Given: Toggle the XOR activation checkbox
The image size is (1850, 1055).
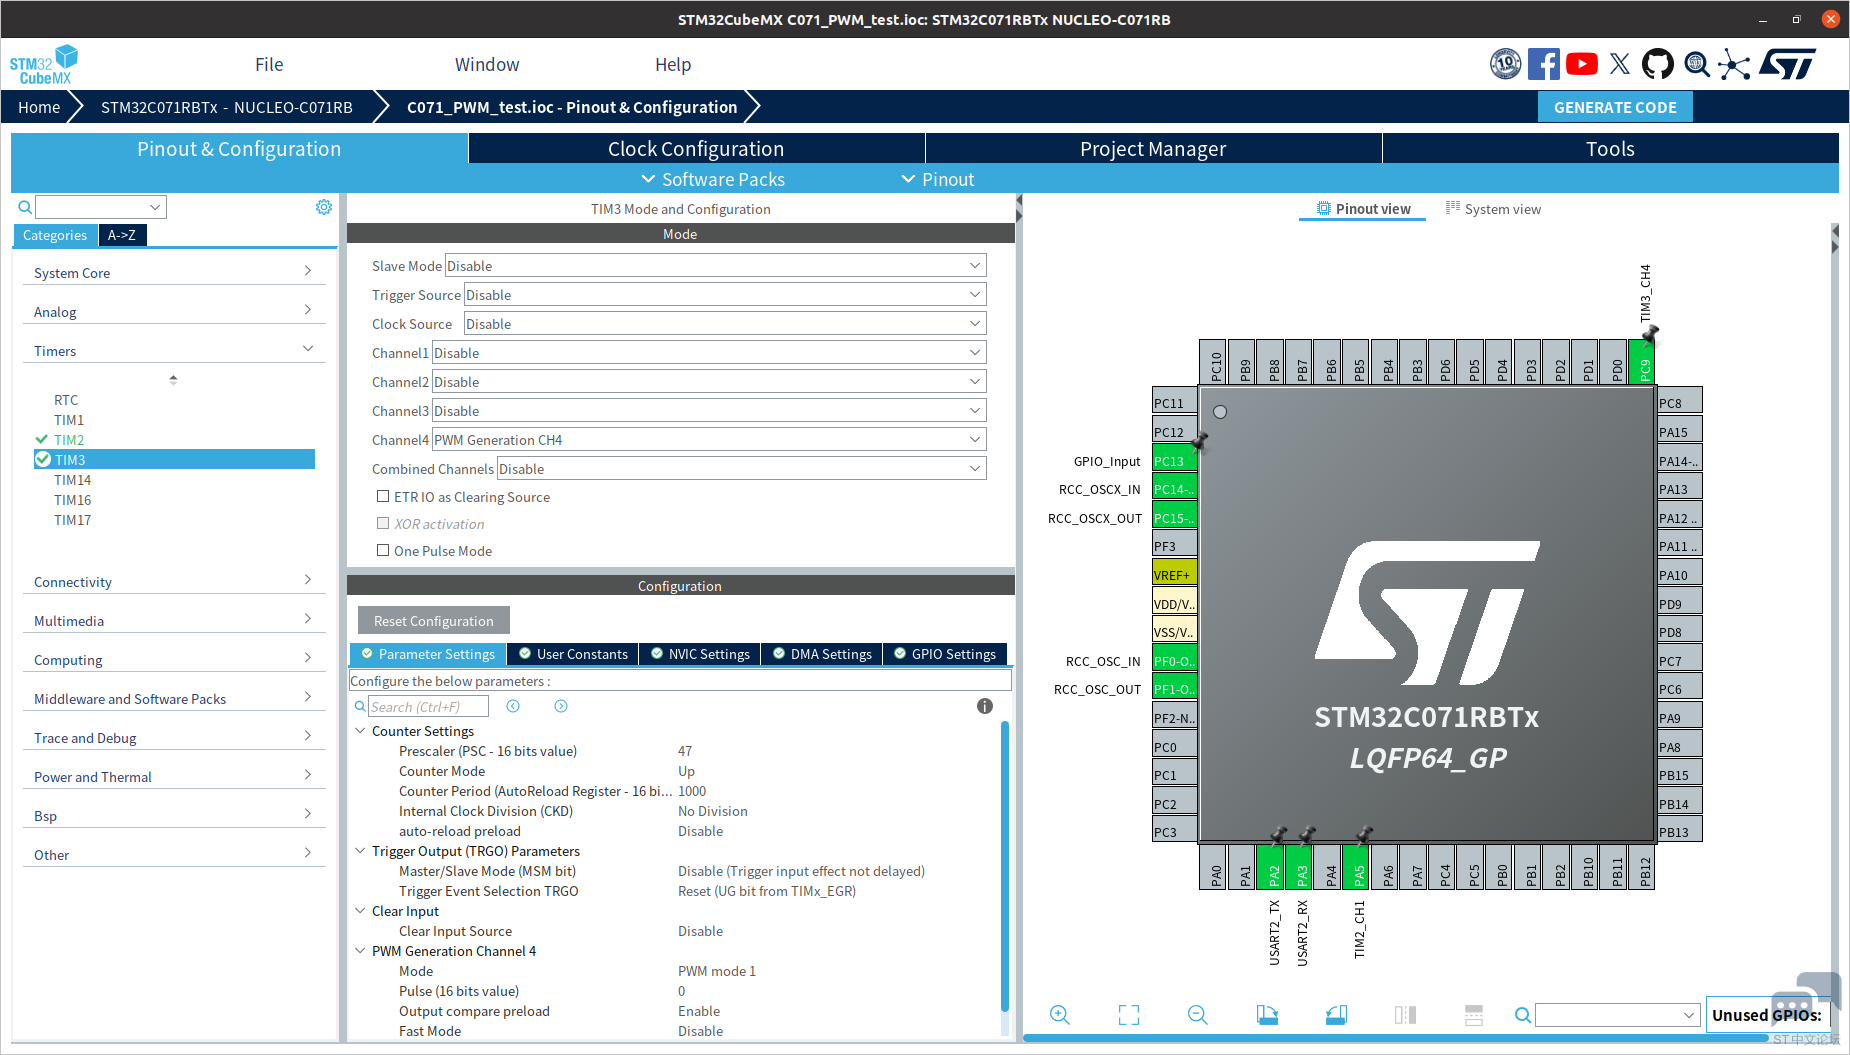Looking at the screenshot, I should [383, 523].
